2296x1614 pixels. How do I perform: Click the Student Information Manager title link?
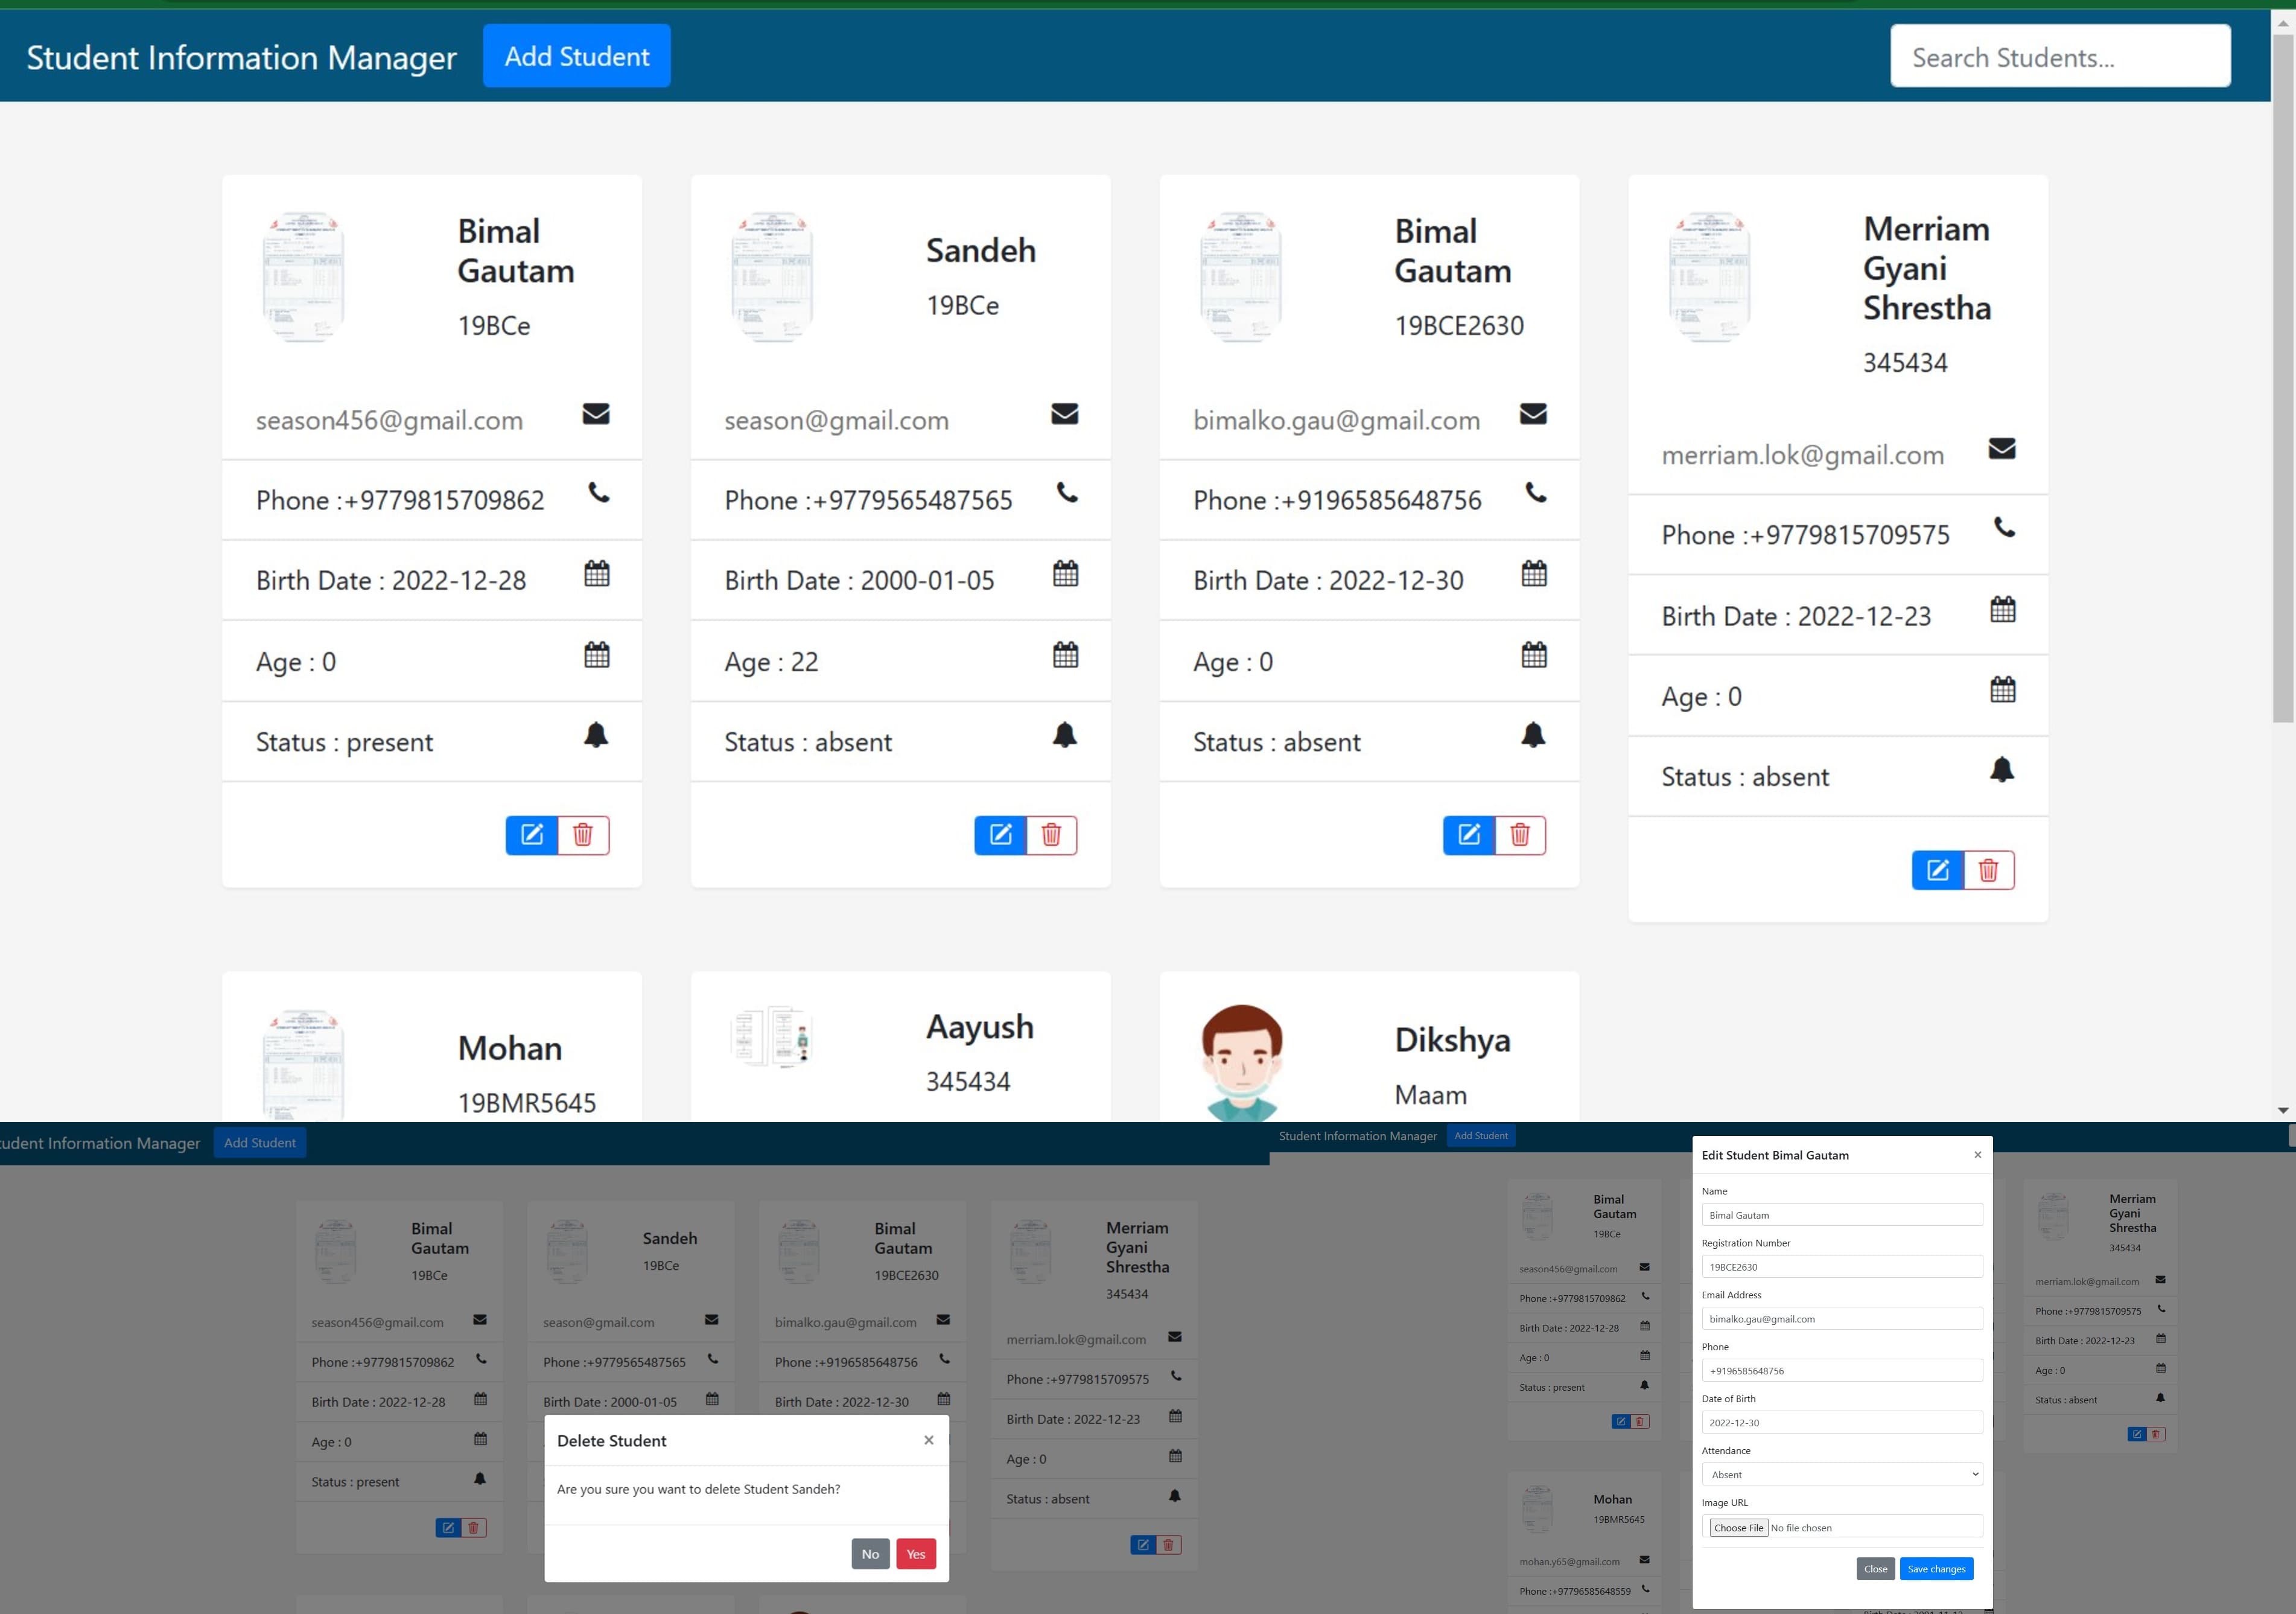click(241, 58)
